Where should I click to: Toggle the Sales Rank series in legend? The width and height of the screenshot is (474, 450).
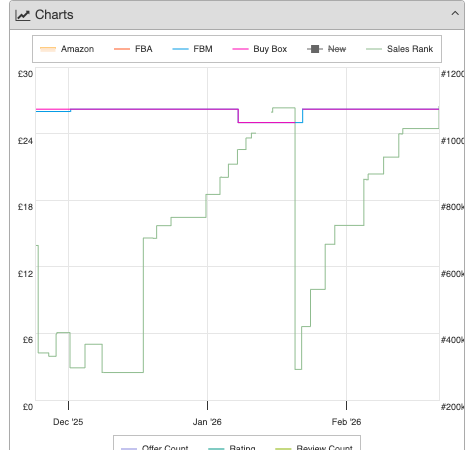point(399,49)
